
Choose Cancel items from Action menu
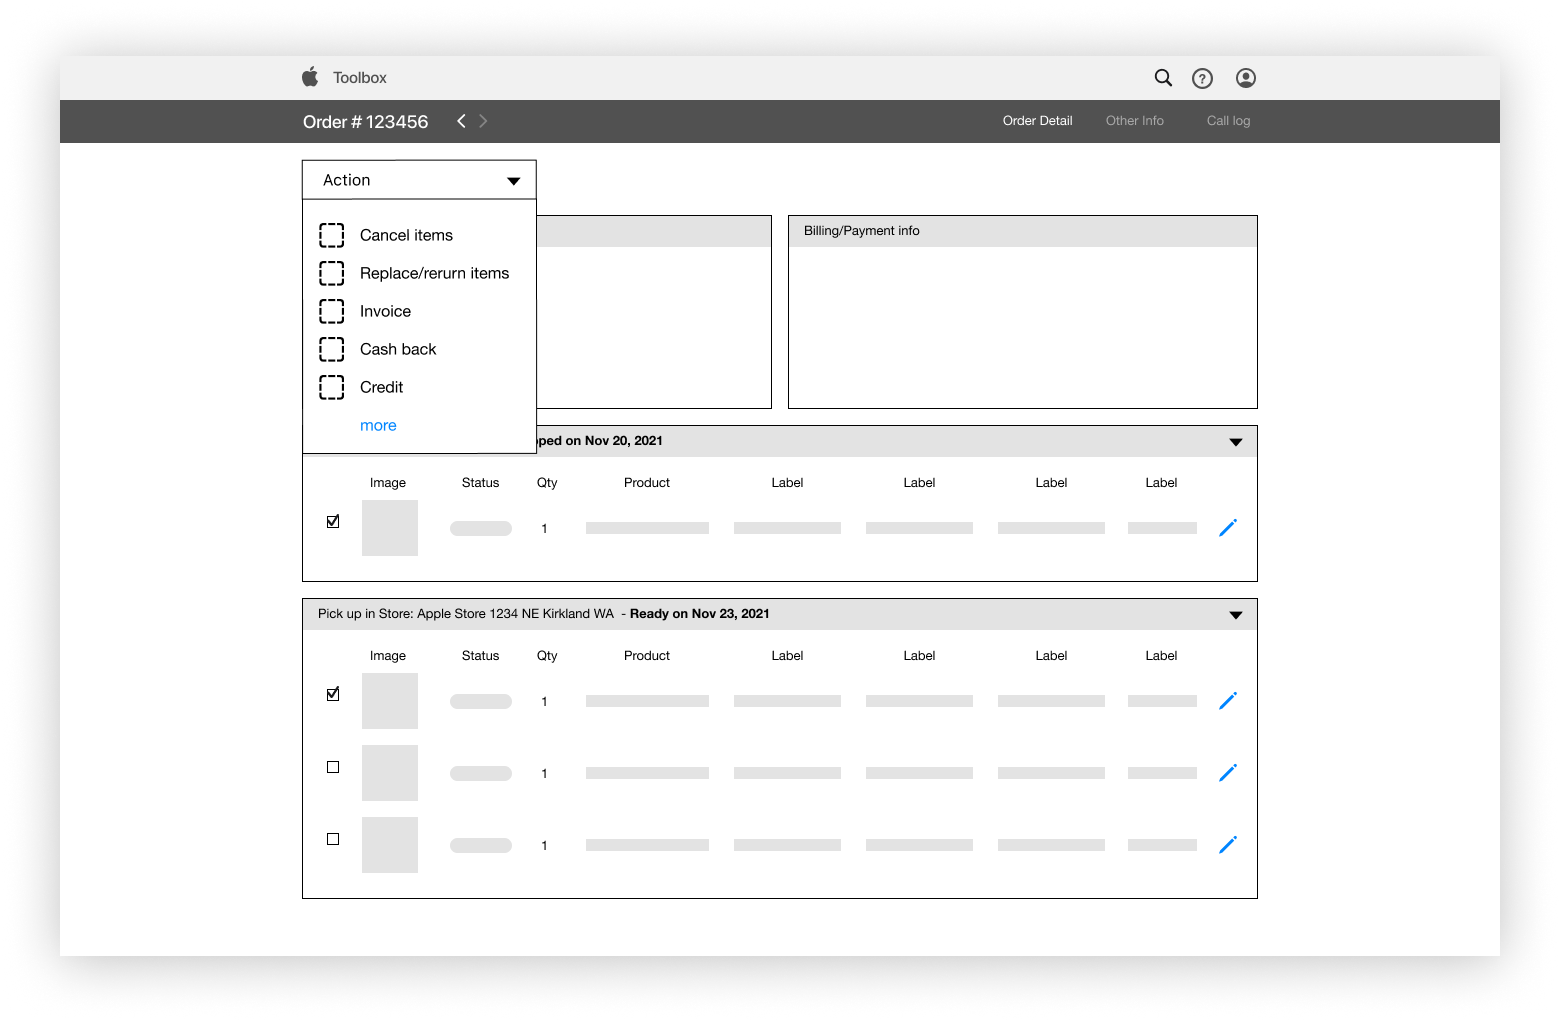tap(406, 235)
